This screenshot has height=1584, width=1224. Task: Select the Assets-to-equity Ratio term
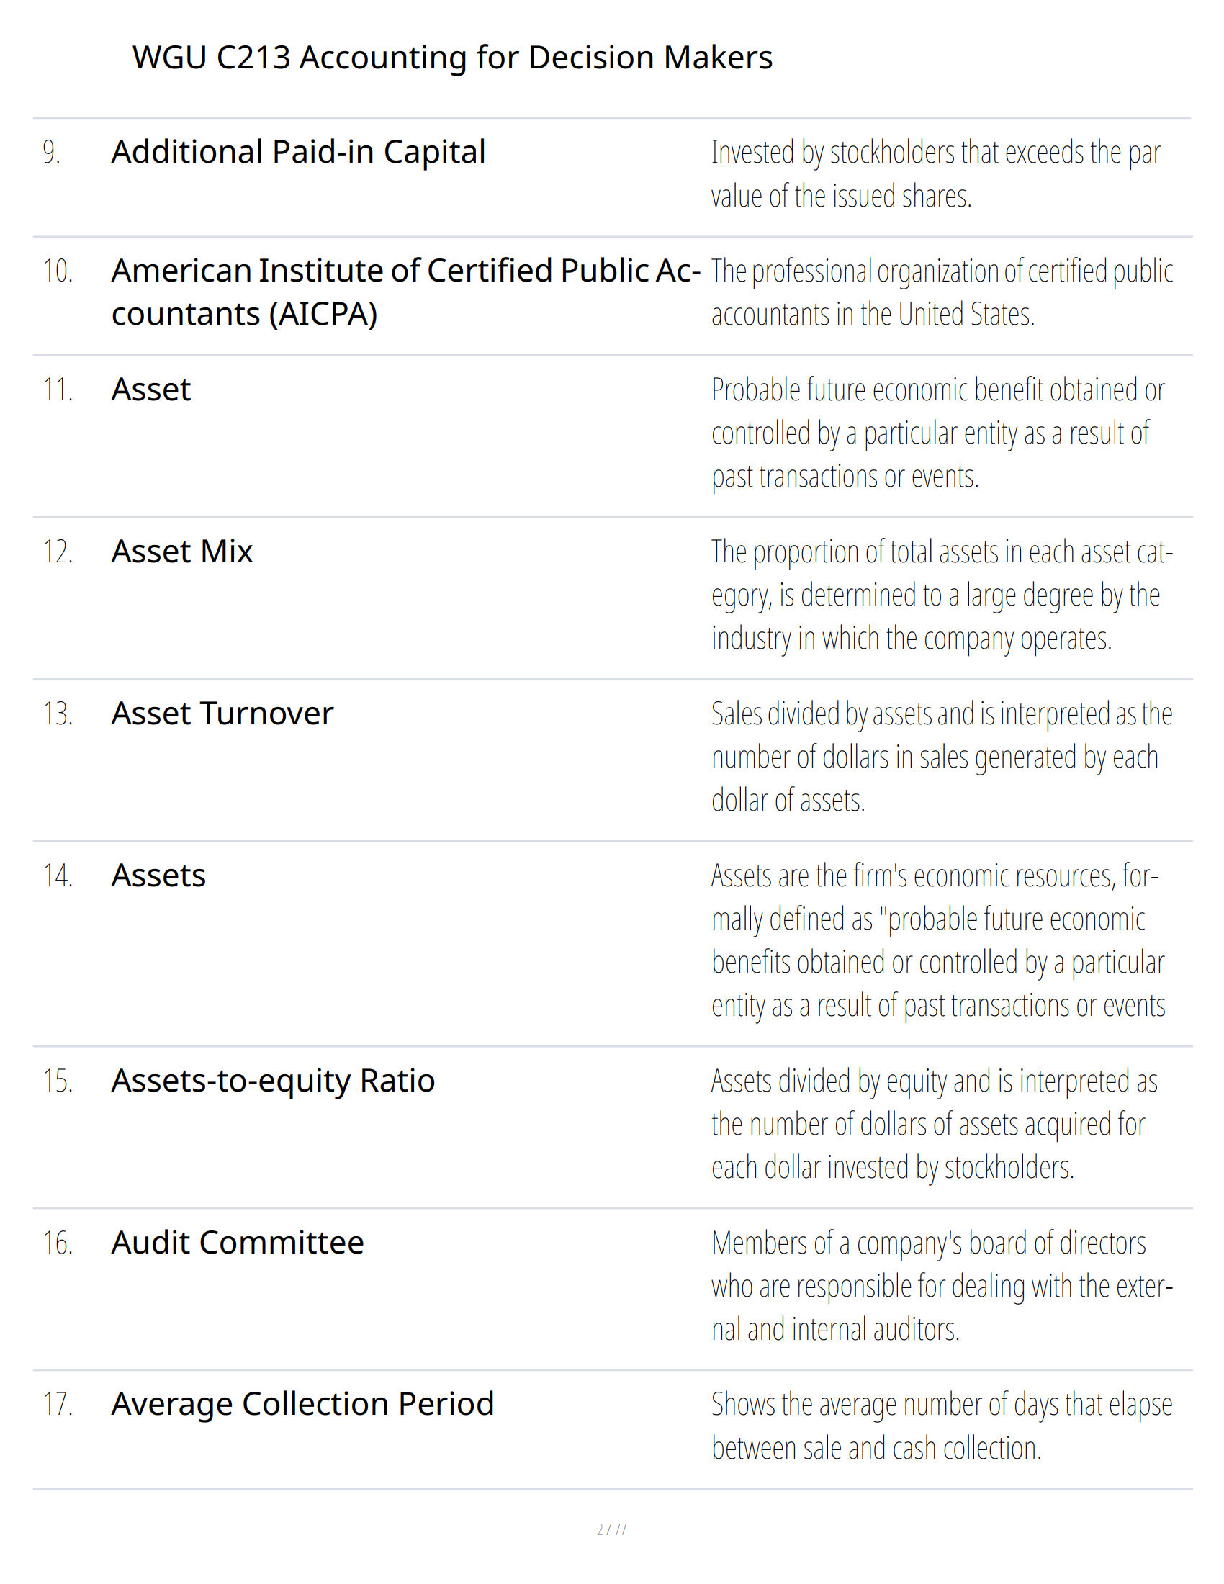pyautogui.click(x=273, y=1081)
